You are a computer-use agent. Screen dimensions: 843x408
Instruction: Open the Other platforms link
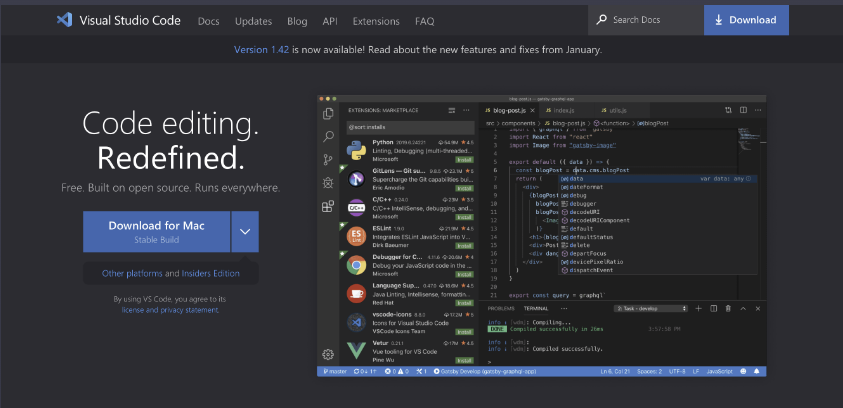(132, 273)
